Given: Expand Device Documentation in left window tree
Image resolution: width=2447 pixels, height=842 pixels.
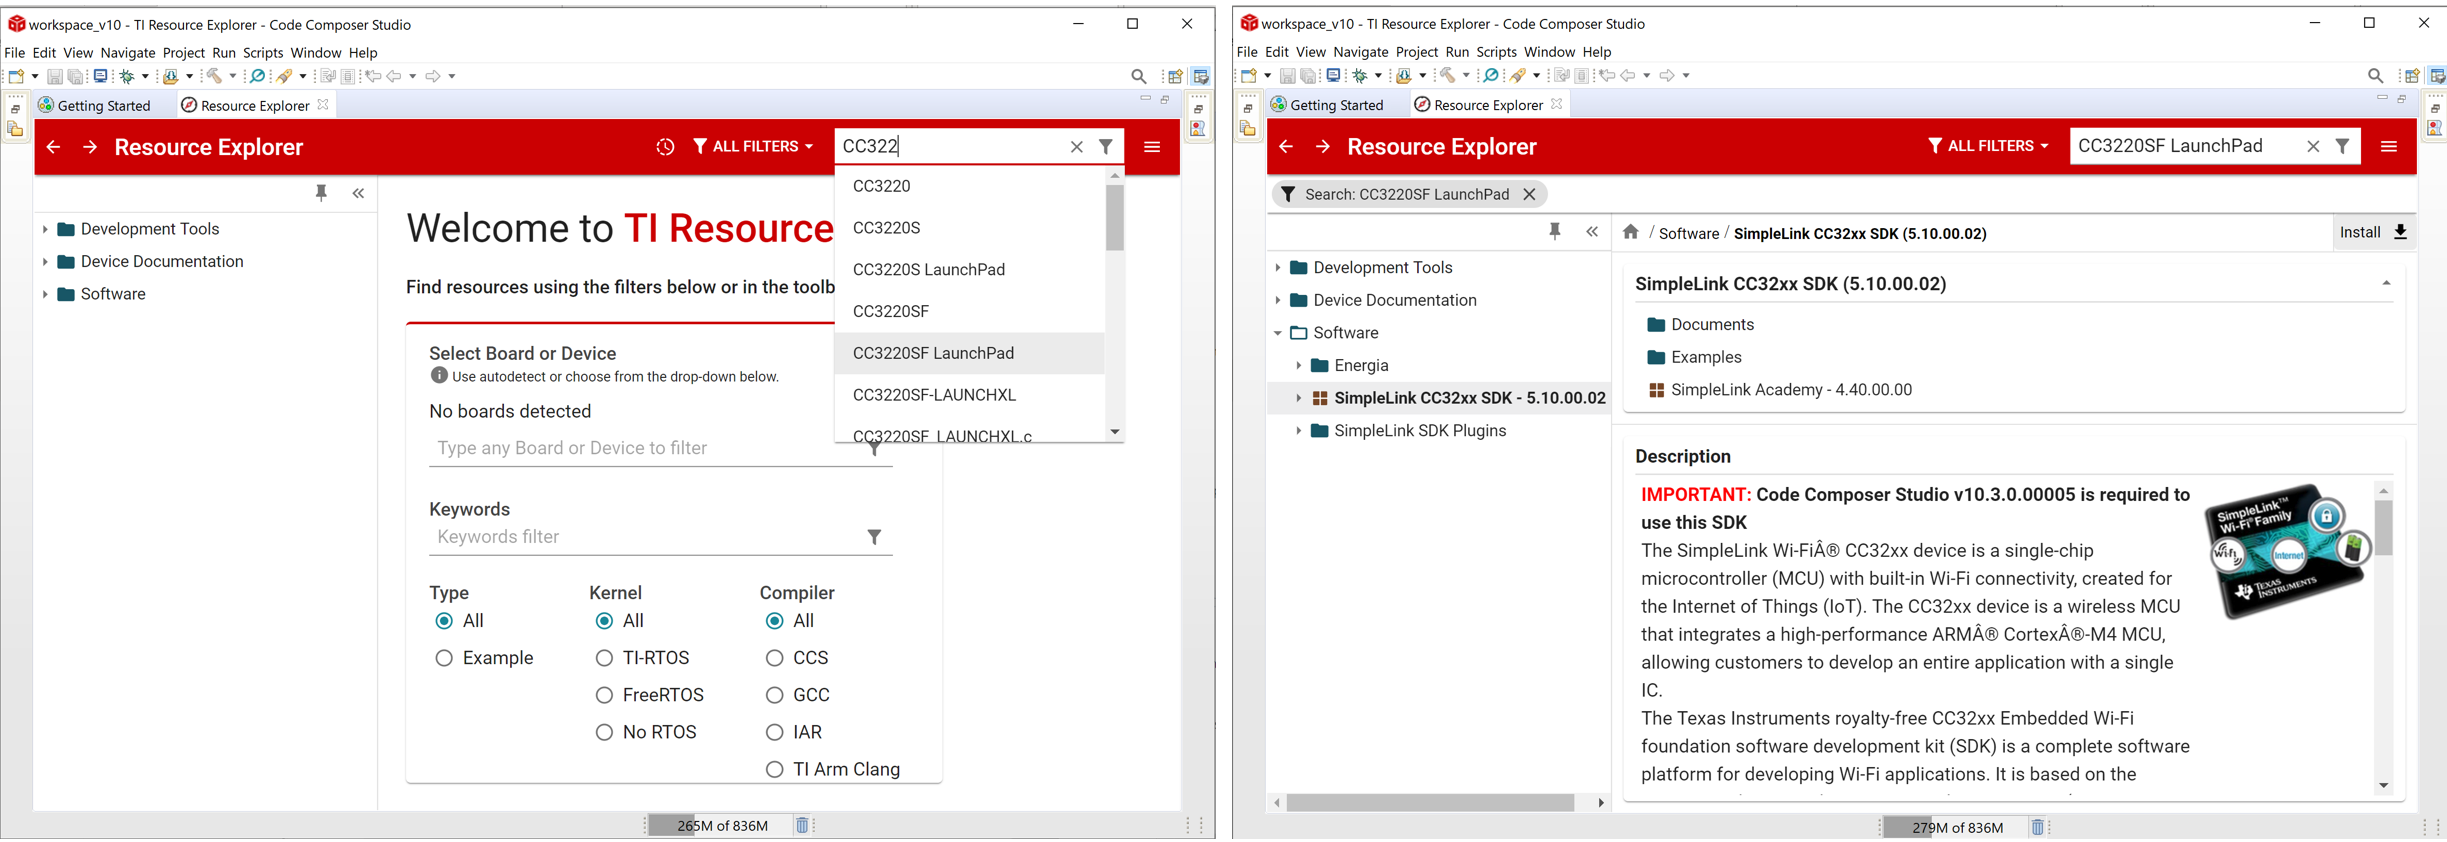Looking at the screenshot, I should pos(45,262).
